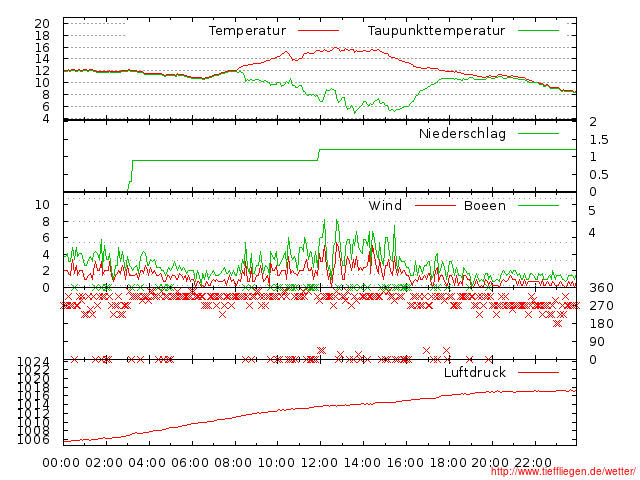Click the 4 temperature axis value
640x480 pixels.
coord(46,118)
